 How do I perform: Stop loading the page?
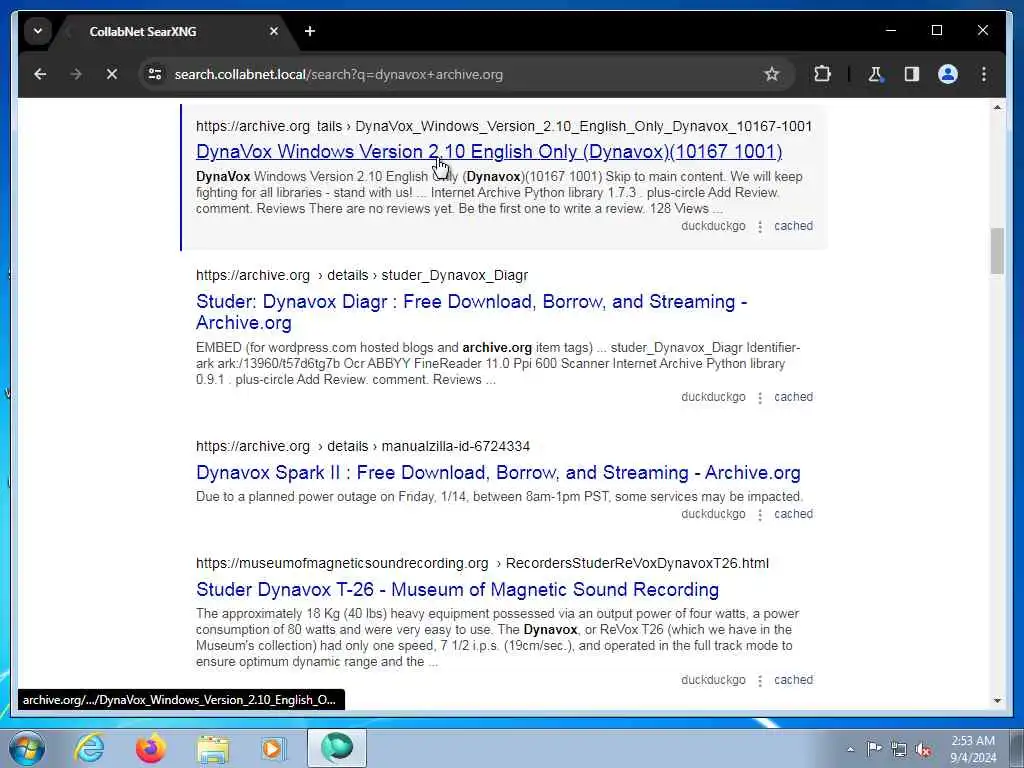click(x=112, y=74)
